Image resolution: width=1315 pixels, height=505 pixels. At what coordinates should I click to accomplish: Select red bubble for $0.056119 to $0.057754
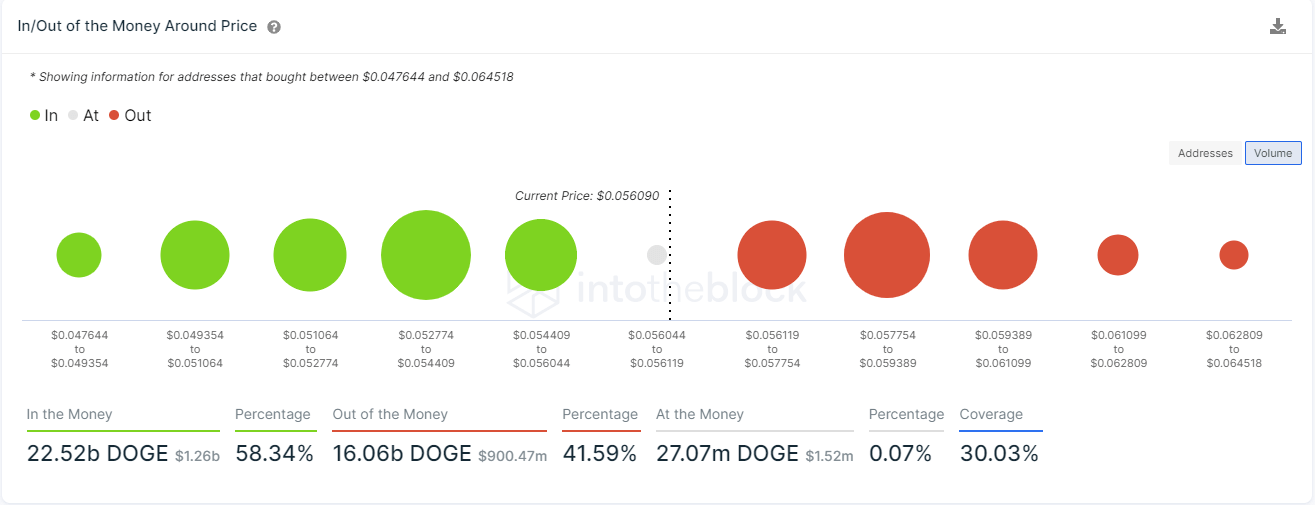(772, 255)
